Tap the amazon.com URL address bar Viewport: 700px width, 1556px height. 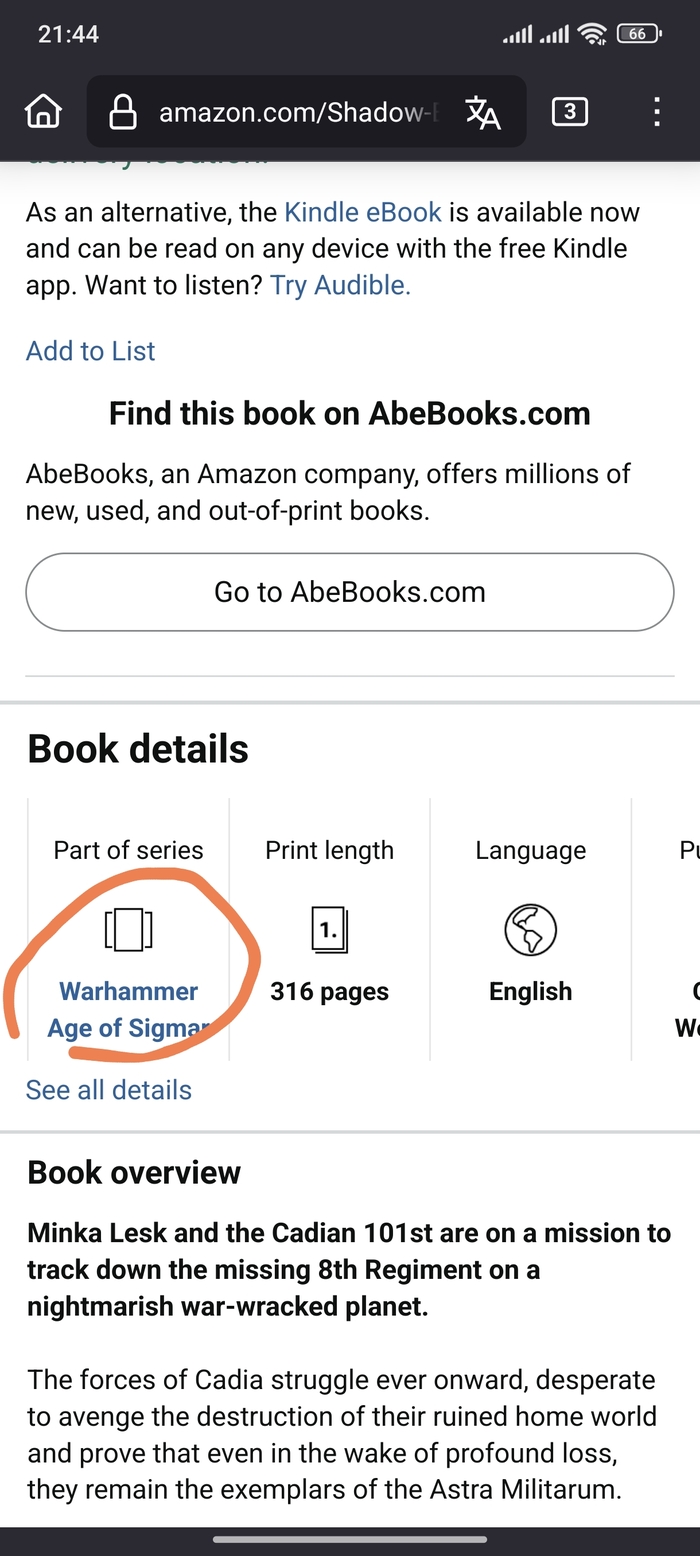coord(298,112)
